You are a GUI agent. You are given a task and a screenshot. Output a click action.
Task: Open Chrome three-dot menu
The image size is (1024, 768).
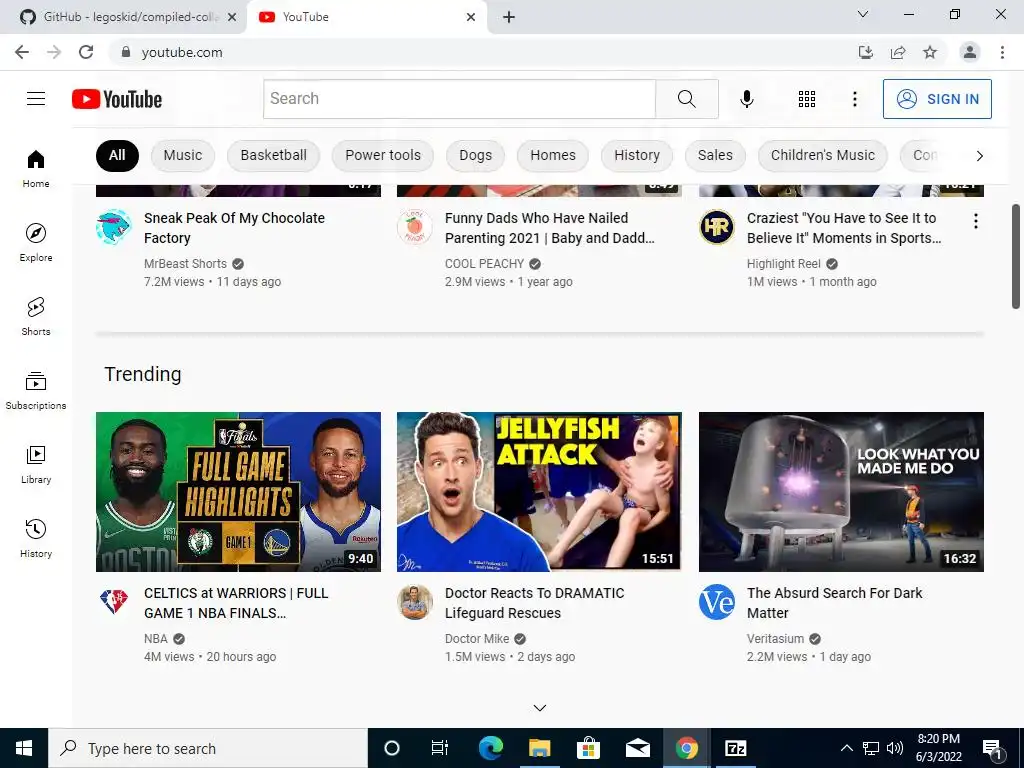tap(1002, 52)
